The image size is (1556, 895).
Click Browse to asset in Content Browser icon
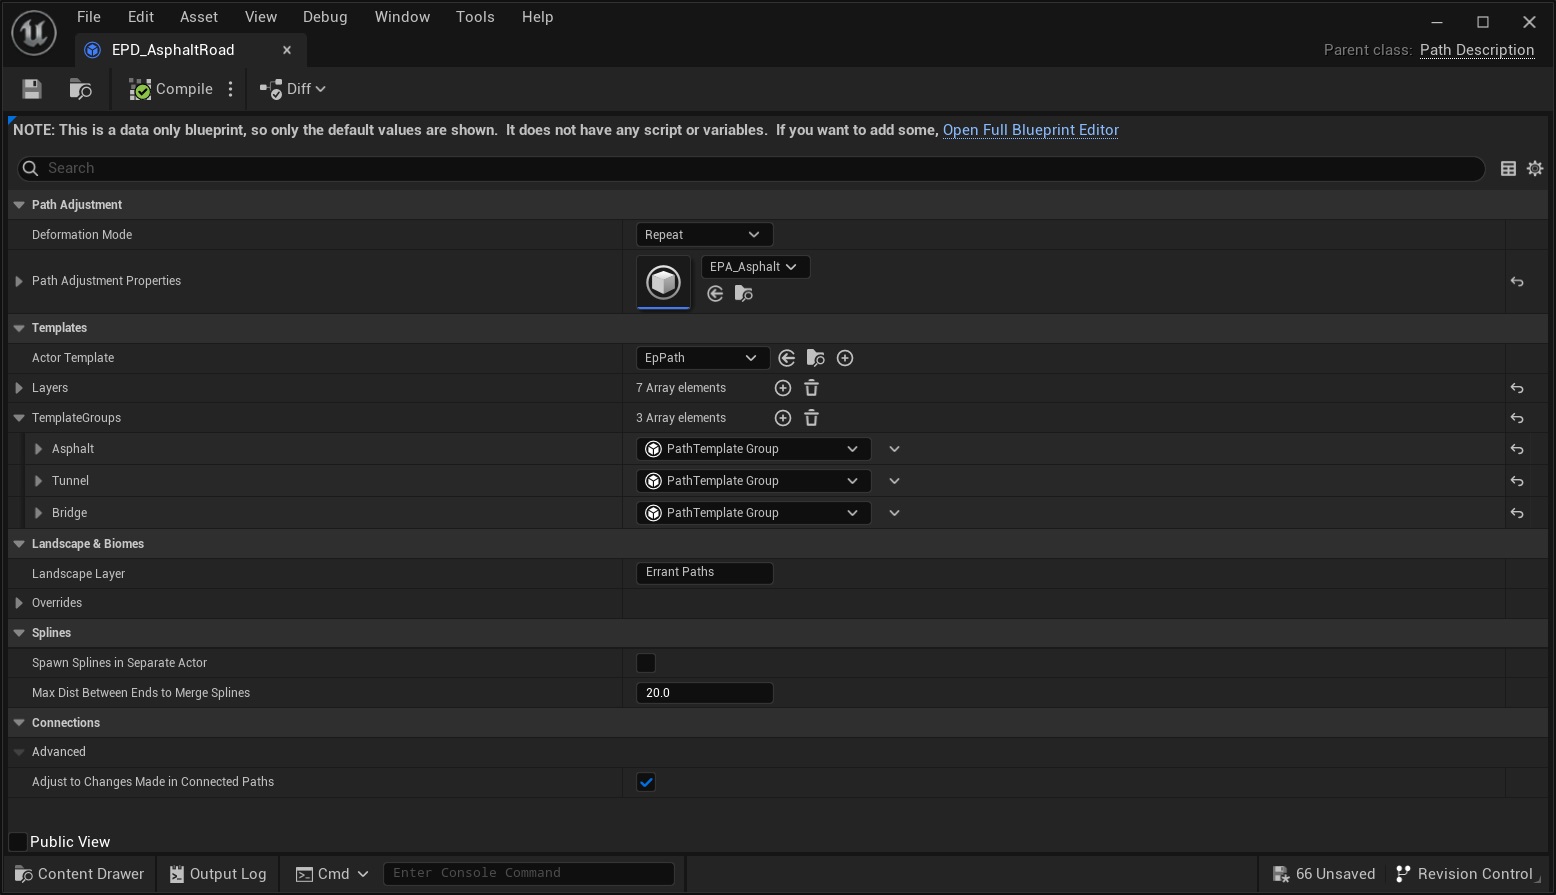80,89
